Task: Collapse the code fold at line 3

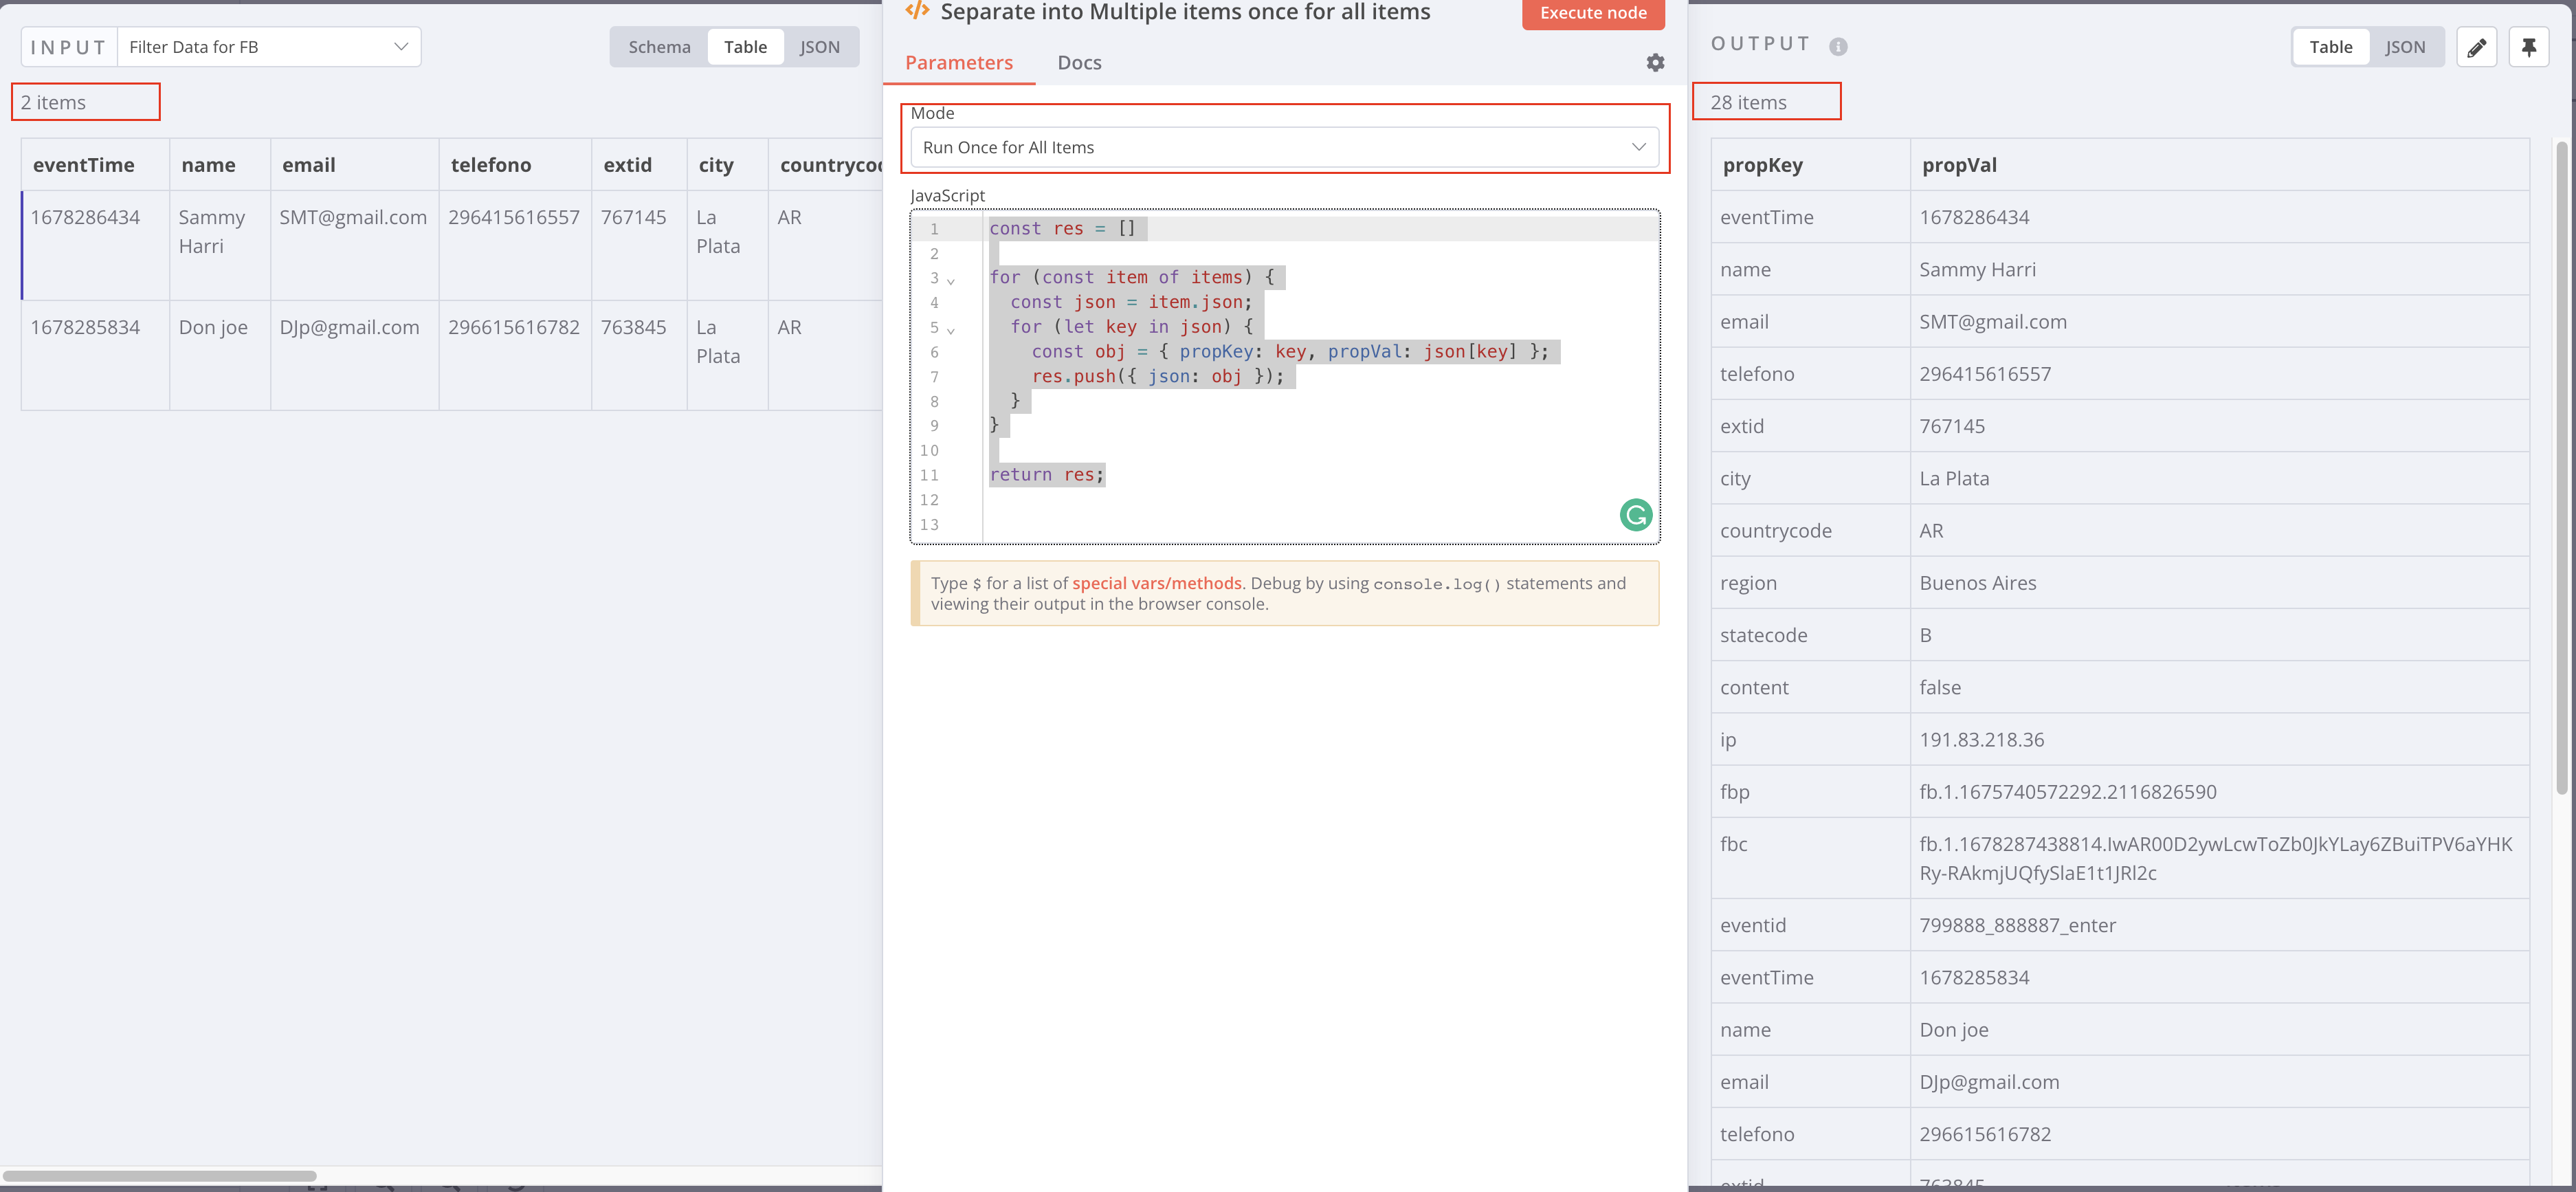Action: 951,280
